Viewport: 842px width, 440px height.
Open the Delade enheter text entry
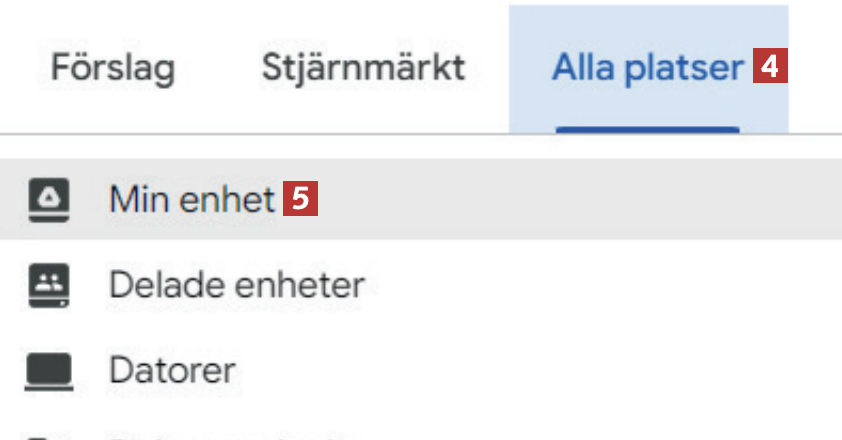pyautogui.click(x=235, y=287)
